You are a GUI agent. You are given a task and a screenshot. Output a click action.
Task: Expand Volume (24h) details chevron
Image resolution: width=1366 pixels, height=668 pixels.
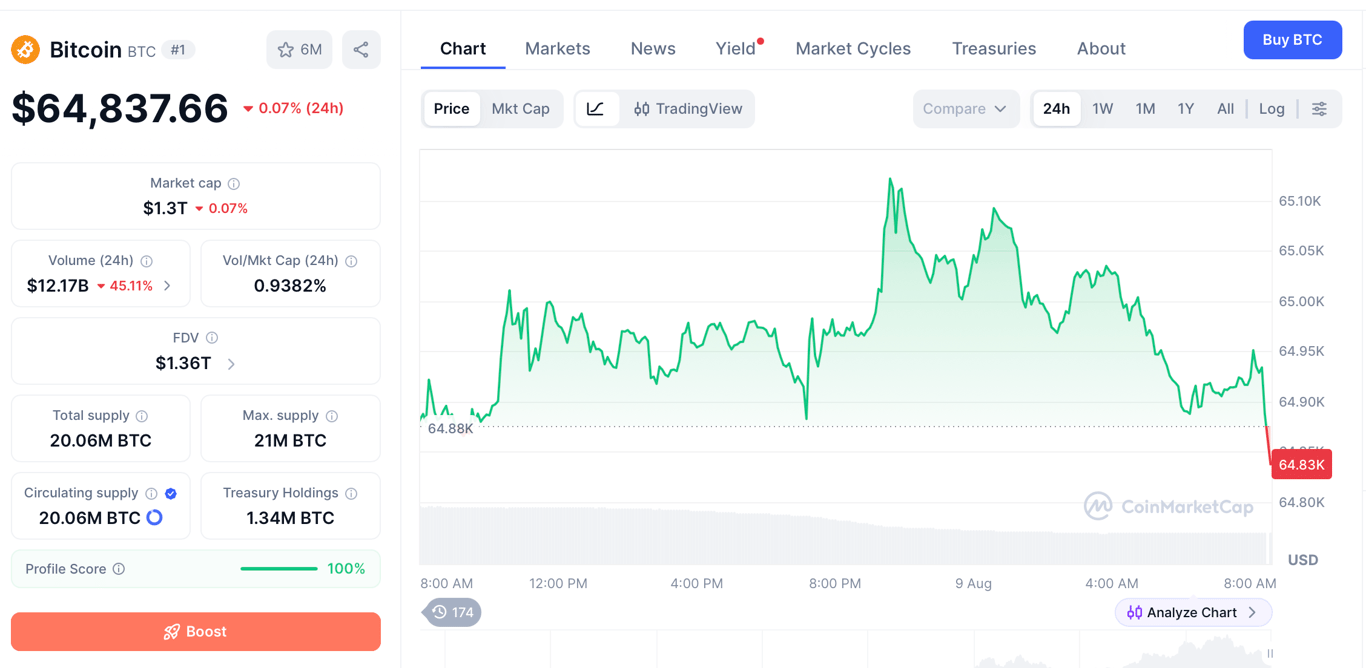click(168, 286)
